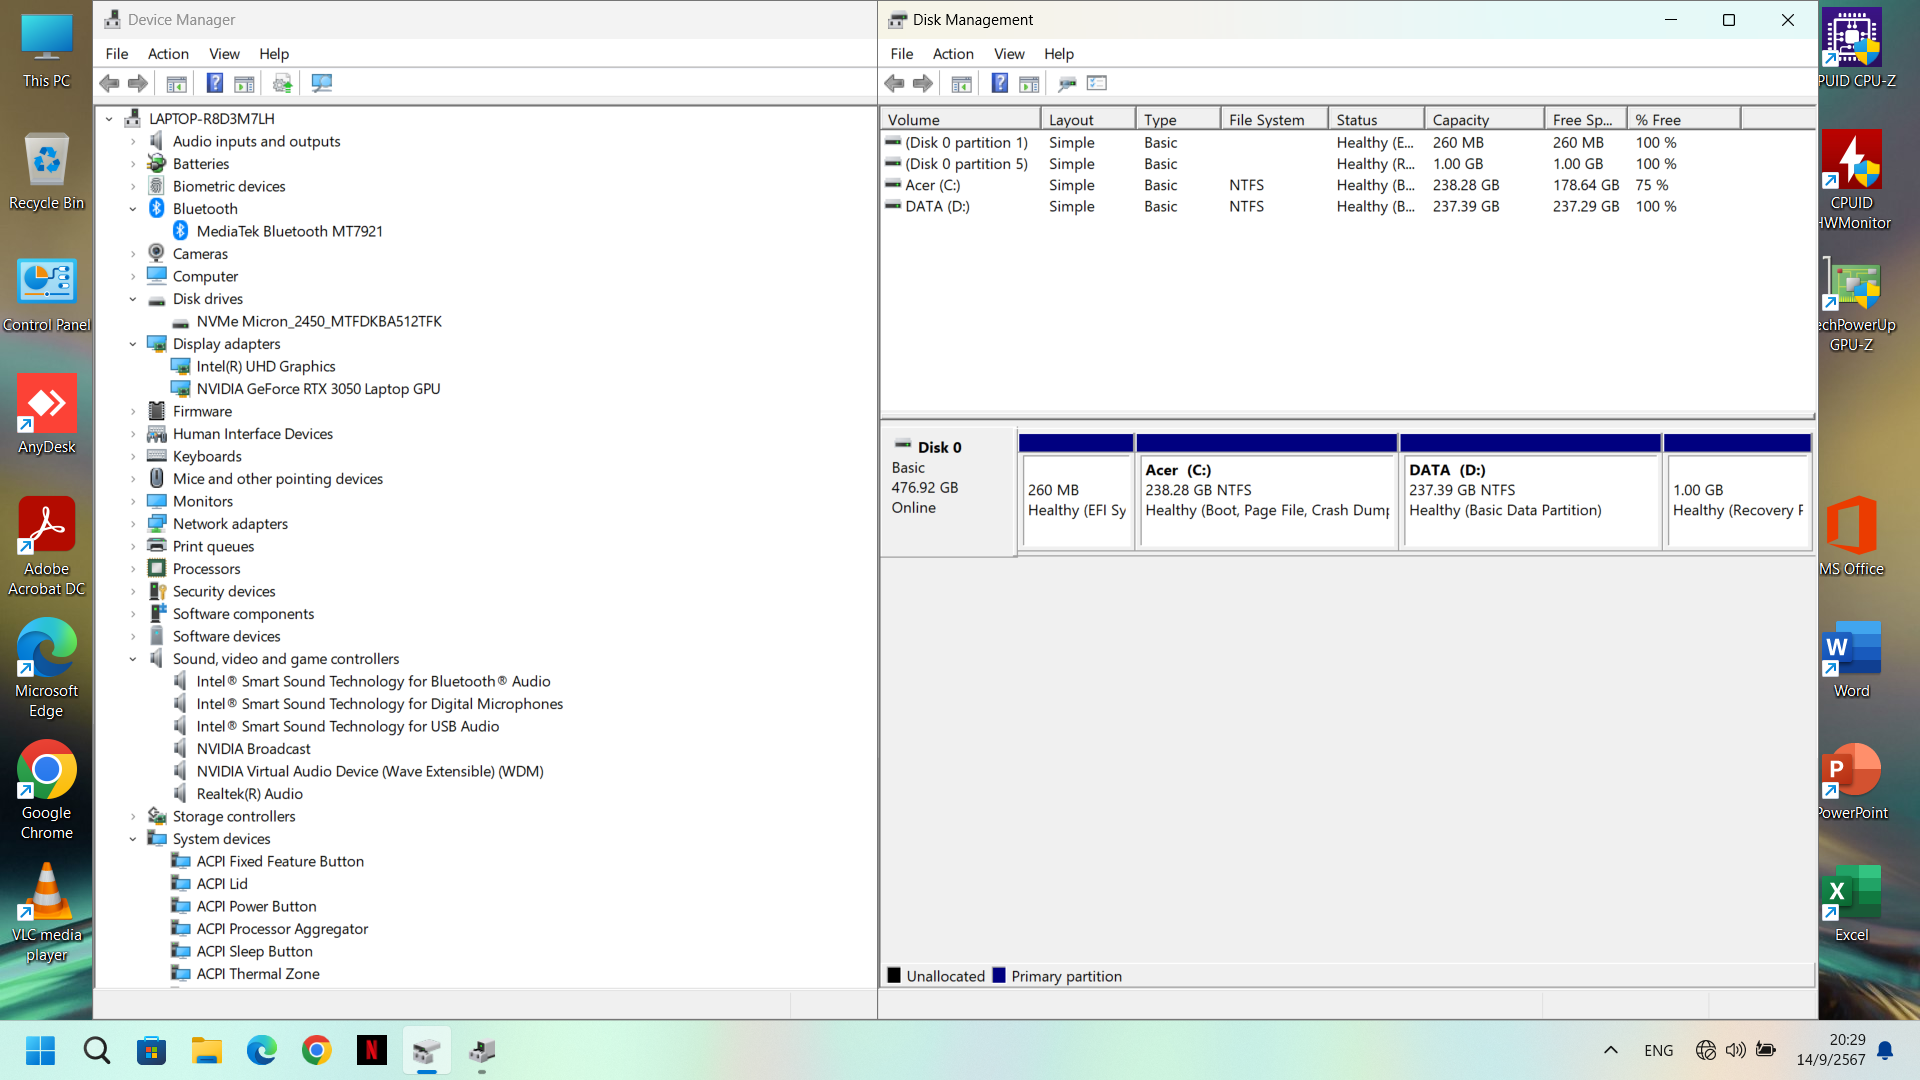Image resolution: width=1920 pixels, height=1080 pixels.
Task: Click Connect/Refresh disk icon in Disk Management toolbar
Action: point(1067,83)
